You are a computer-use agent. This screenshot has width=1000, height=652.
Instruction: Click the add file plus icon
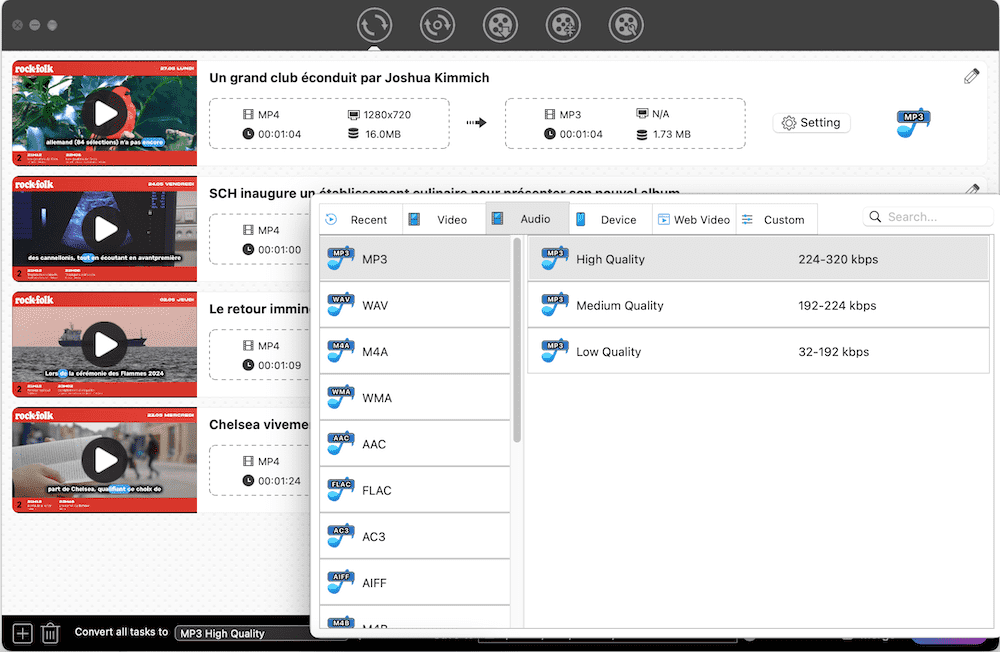pos(22,633)
